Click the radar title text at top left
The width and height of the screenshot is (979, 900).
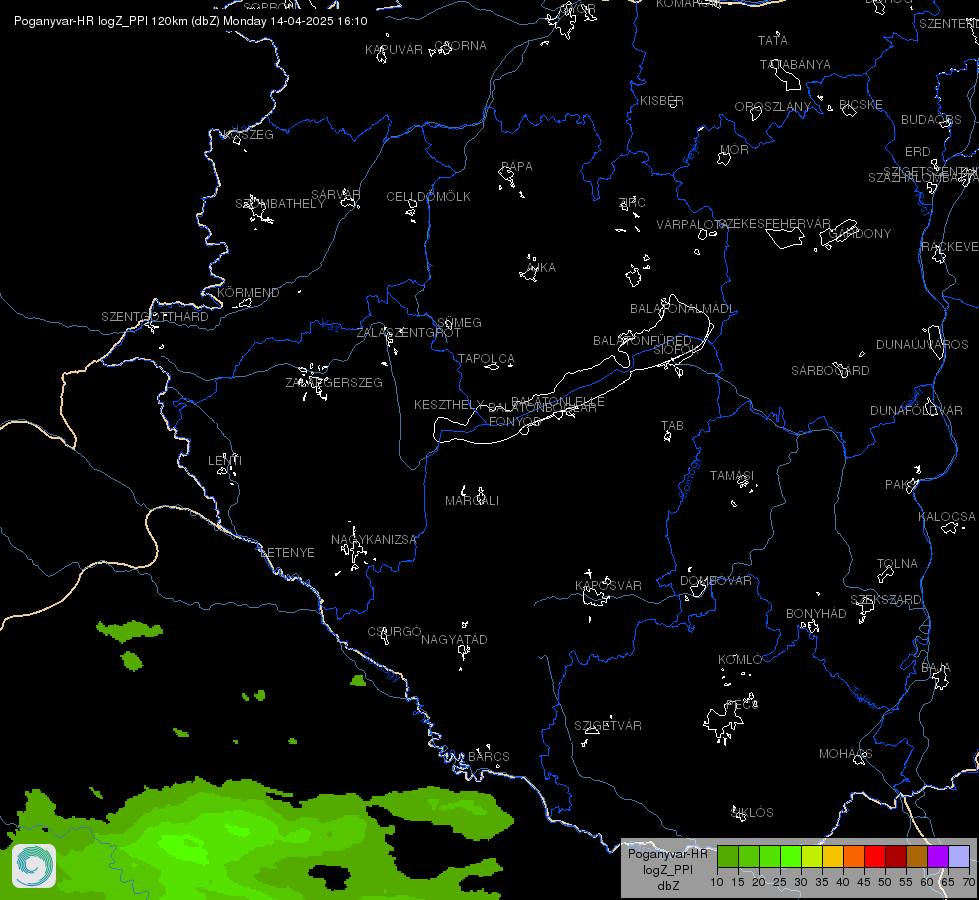point(190,21)
